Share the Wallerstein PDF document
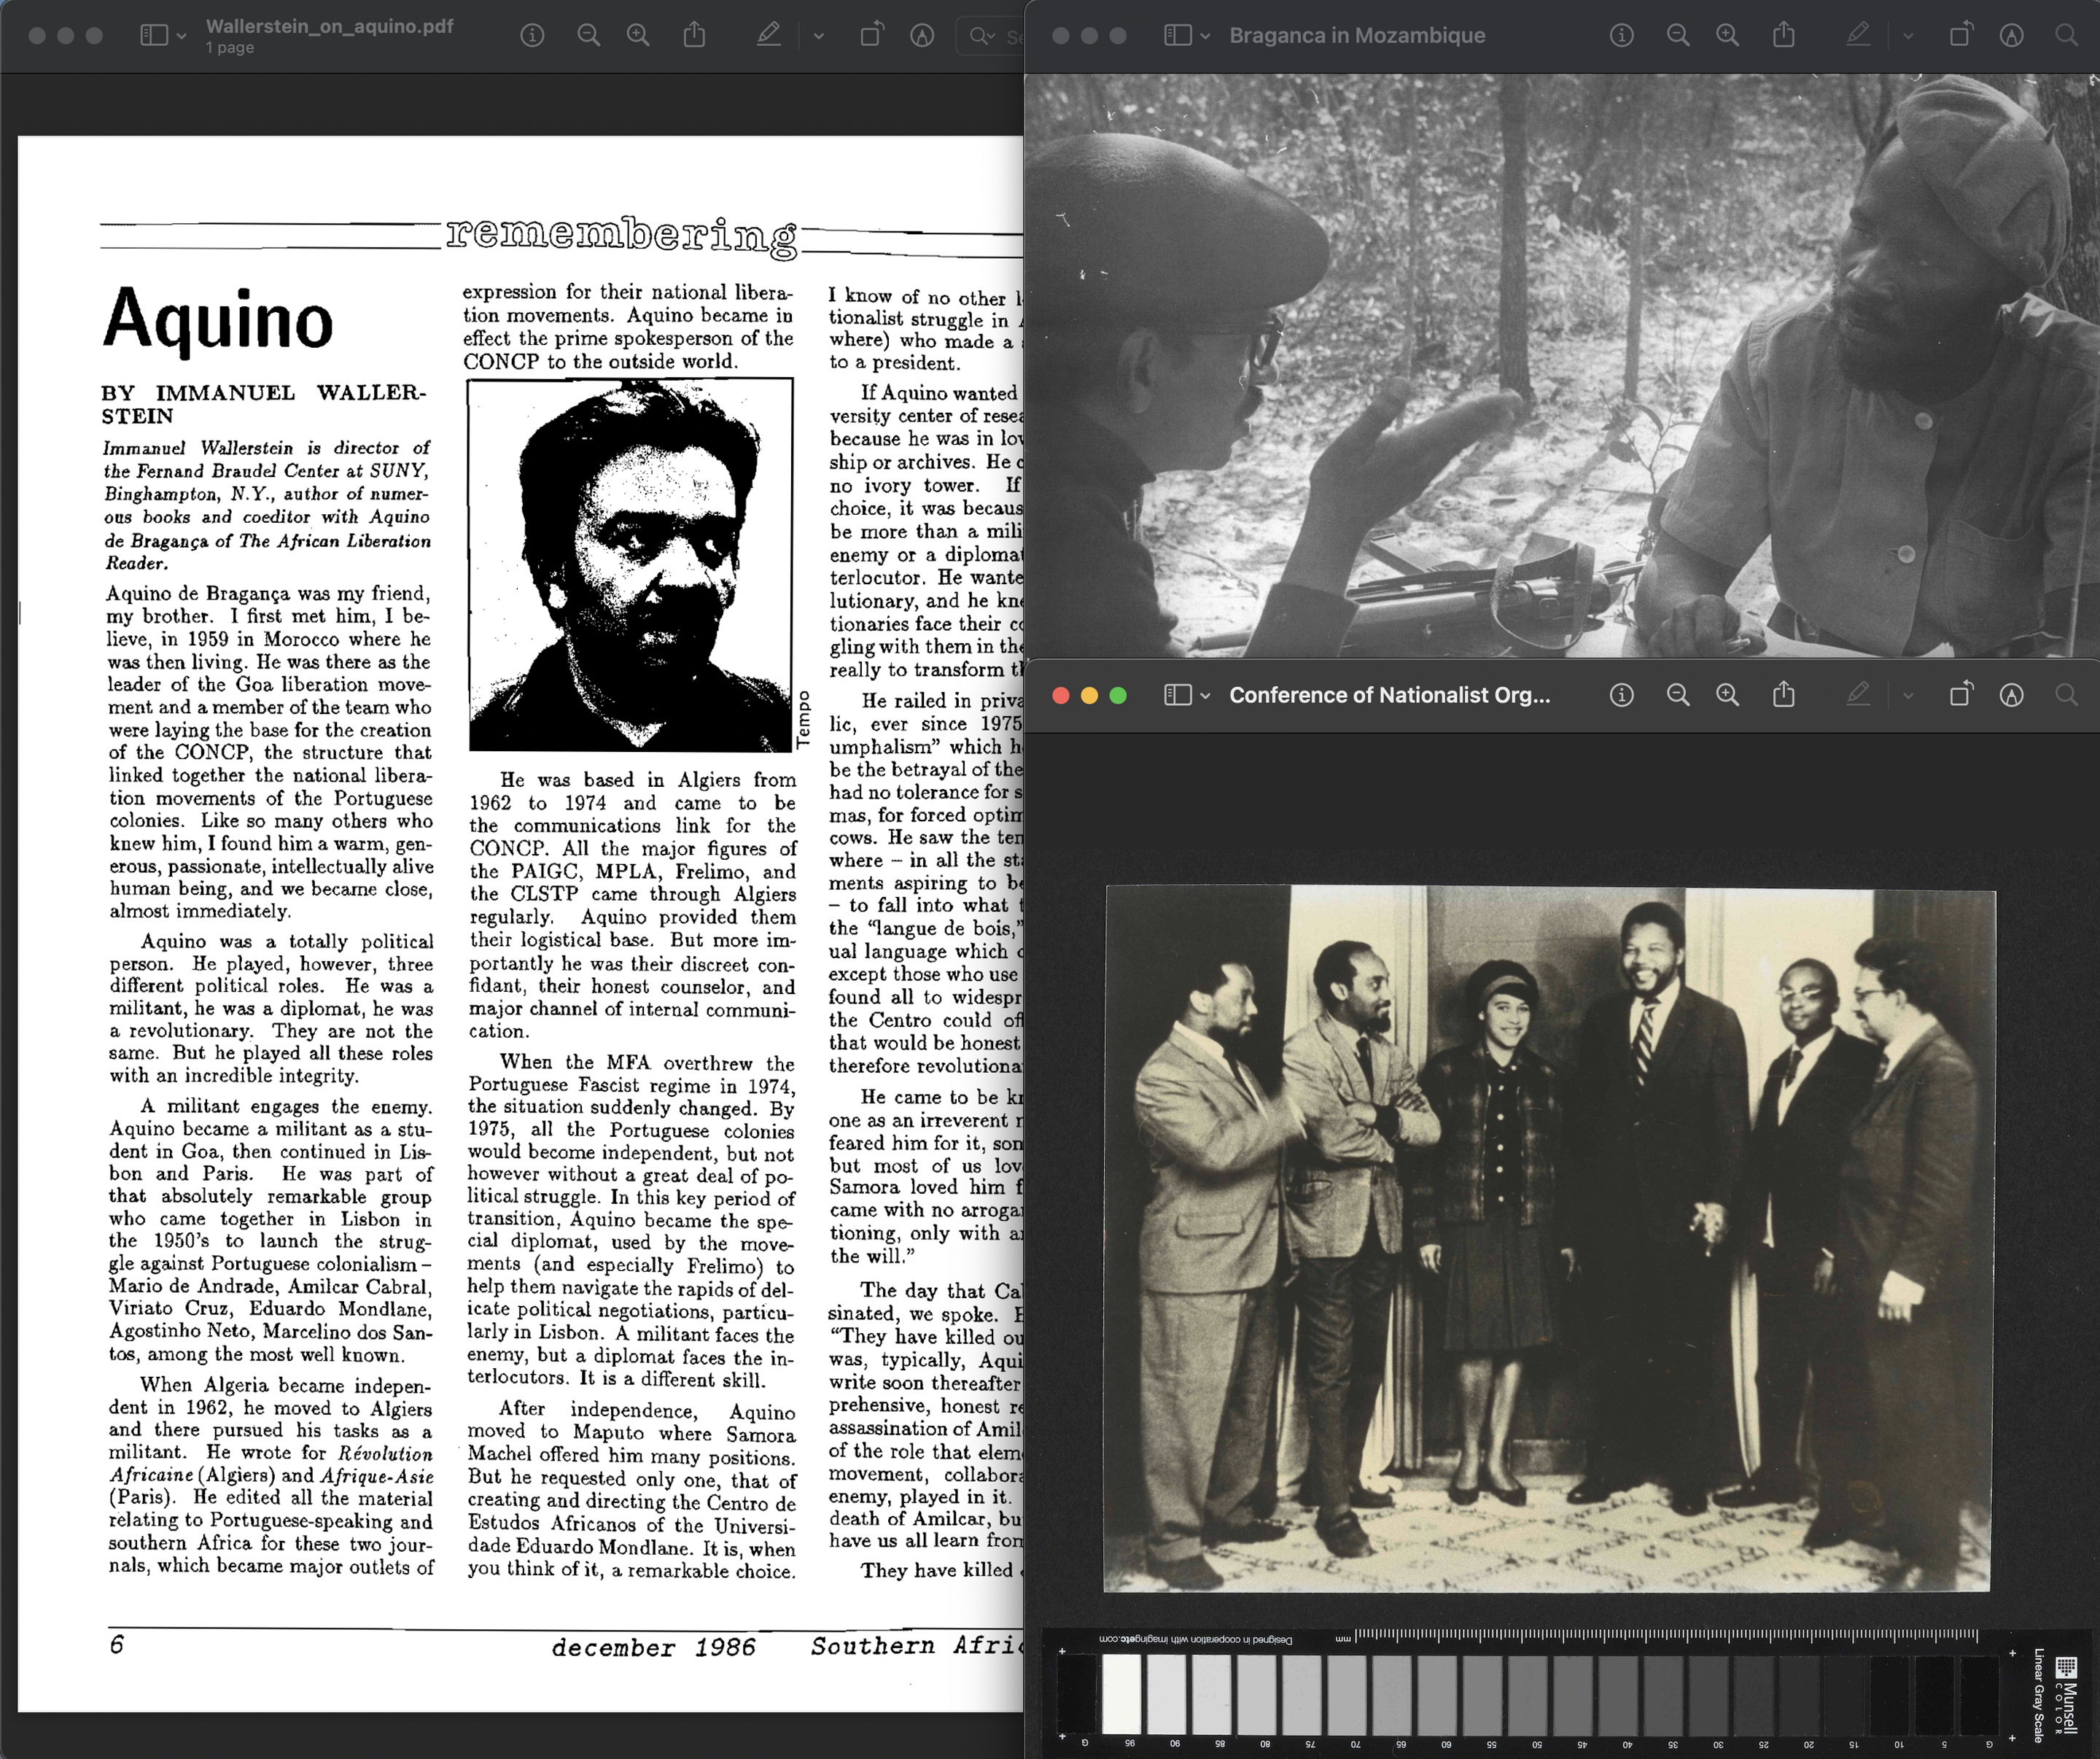 click(694, 36)
